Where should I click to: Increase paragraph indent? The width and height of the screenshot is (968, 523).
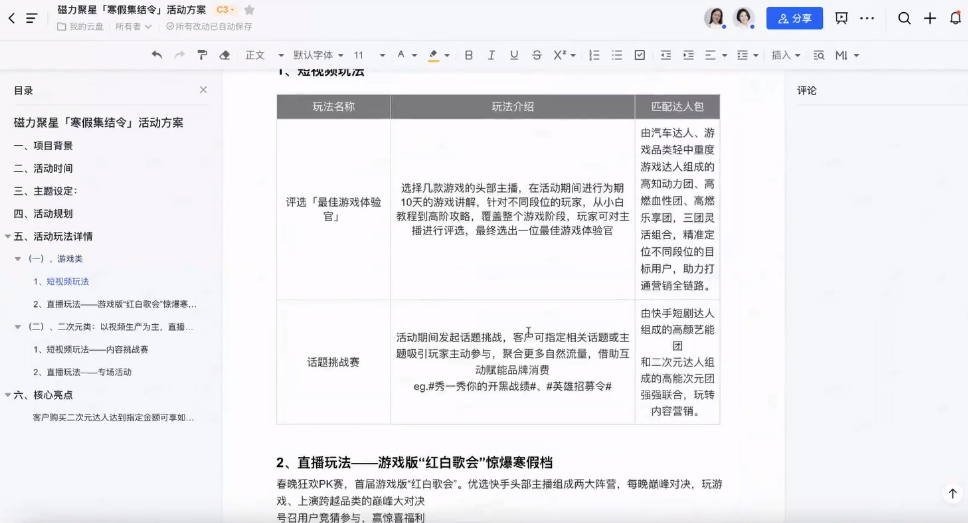coord(688,55)
